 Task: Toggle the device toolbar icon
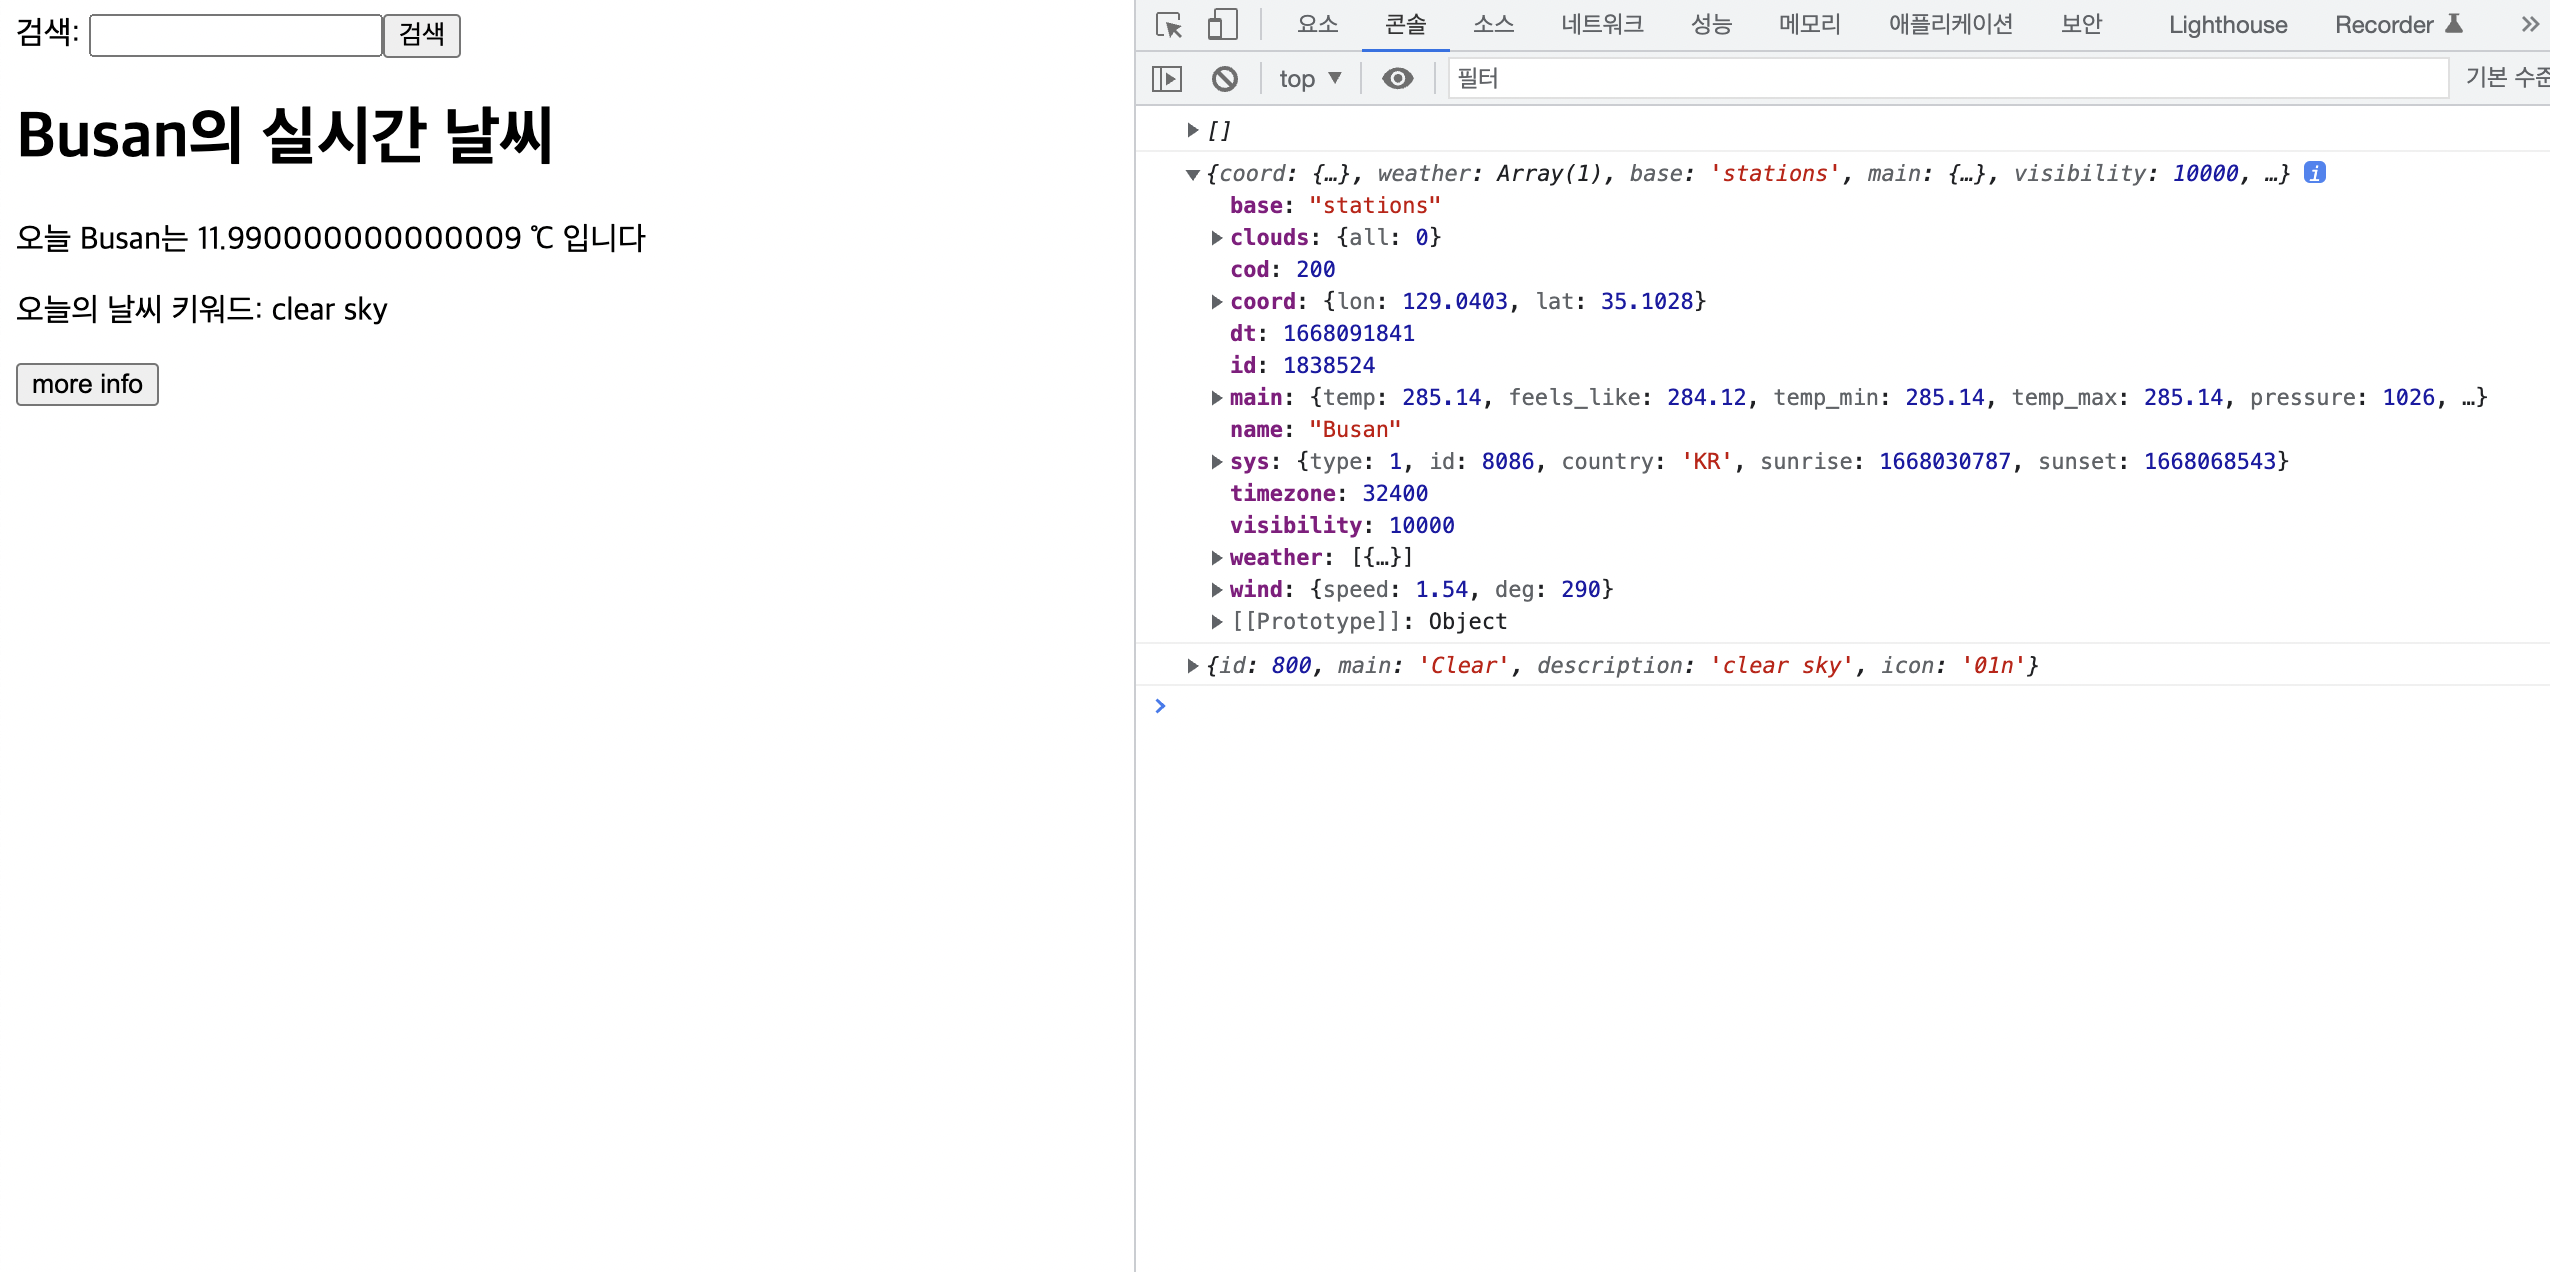tap(1221, 25)
